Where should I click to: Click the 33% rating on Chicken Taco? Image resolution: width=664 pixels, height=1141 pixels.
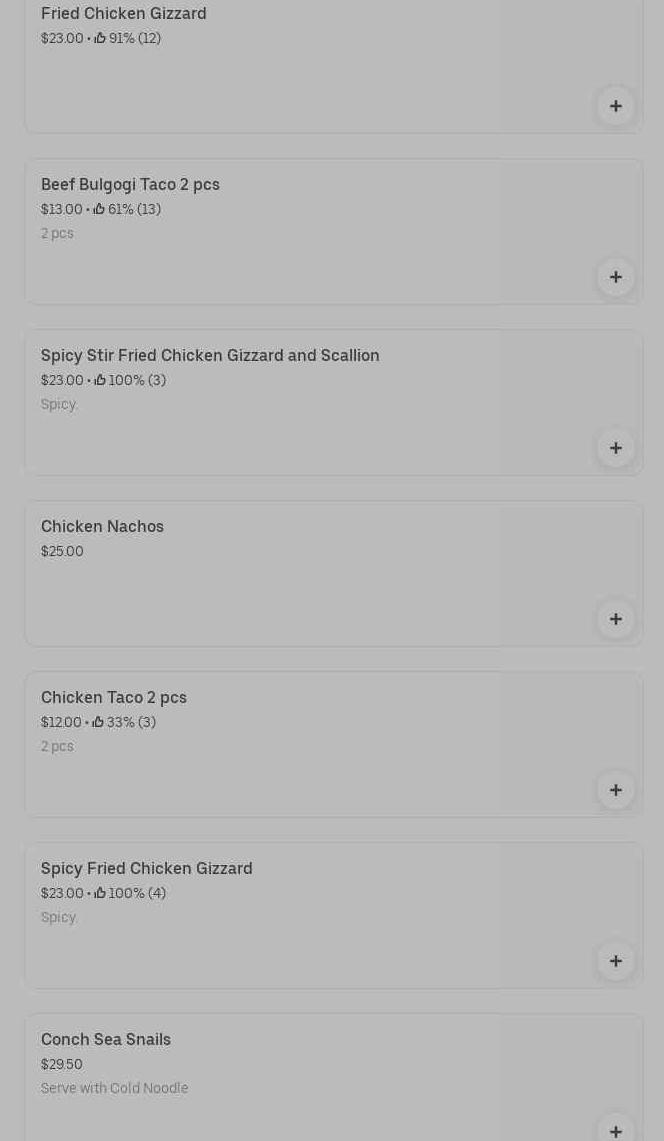click(124, 722)
